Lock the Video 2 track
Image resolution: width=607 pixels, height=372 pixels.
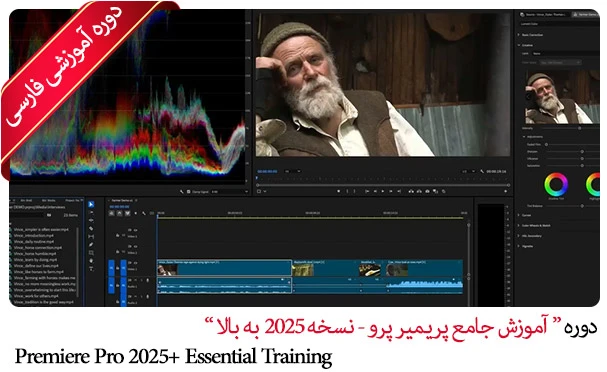tap(117, 252)
